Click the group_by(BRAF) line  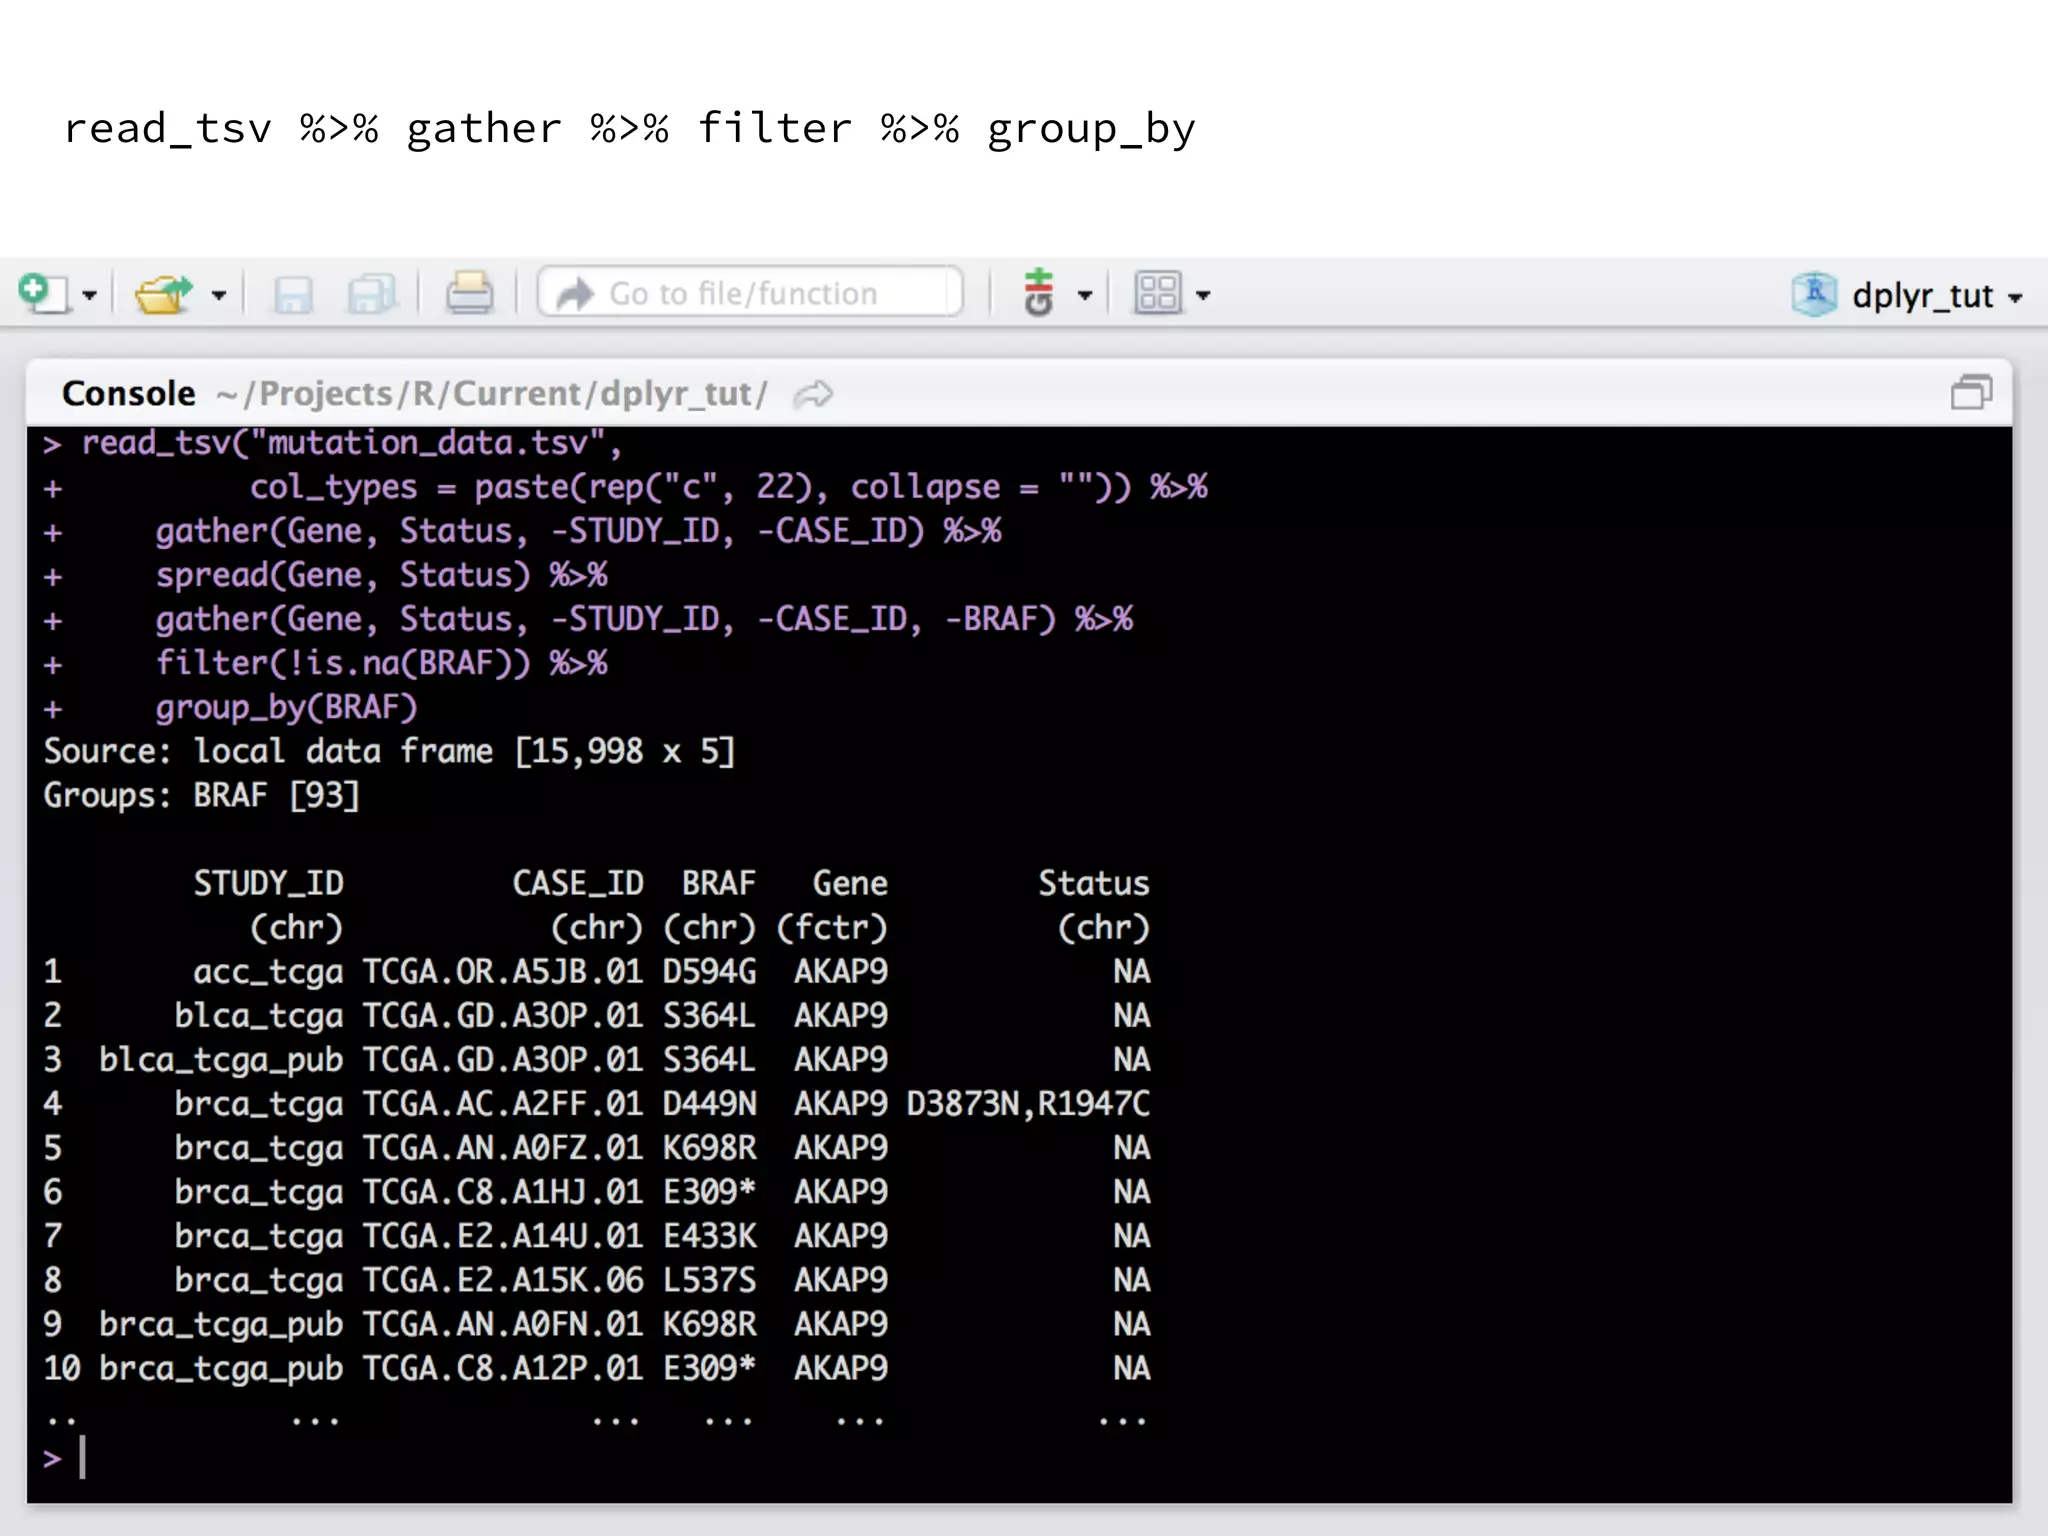pos(286,708)
